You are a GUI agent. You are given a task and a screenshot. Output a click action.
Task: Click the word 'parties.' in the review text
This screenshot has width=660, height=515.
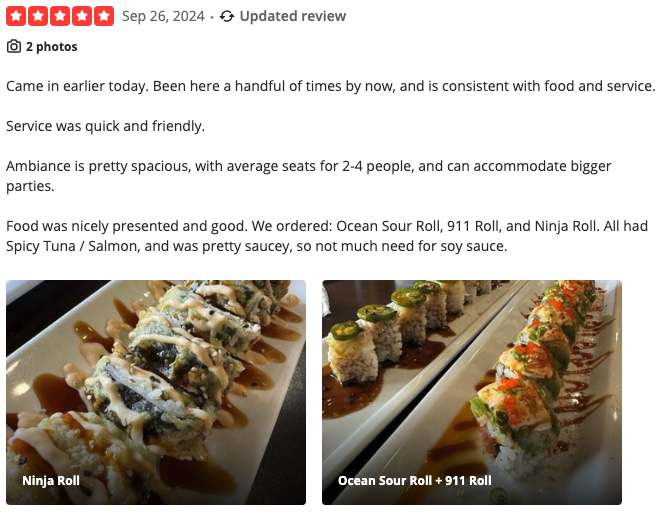pyautogui.click(x=31, y=186)
